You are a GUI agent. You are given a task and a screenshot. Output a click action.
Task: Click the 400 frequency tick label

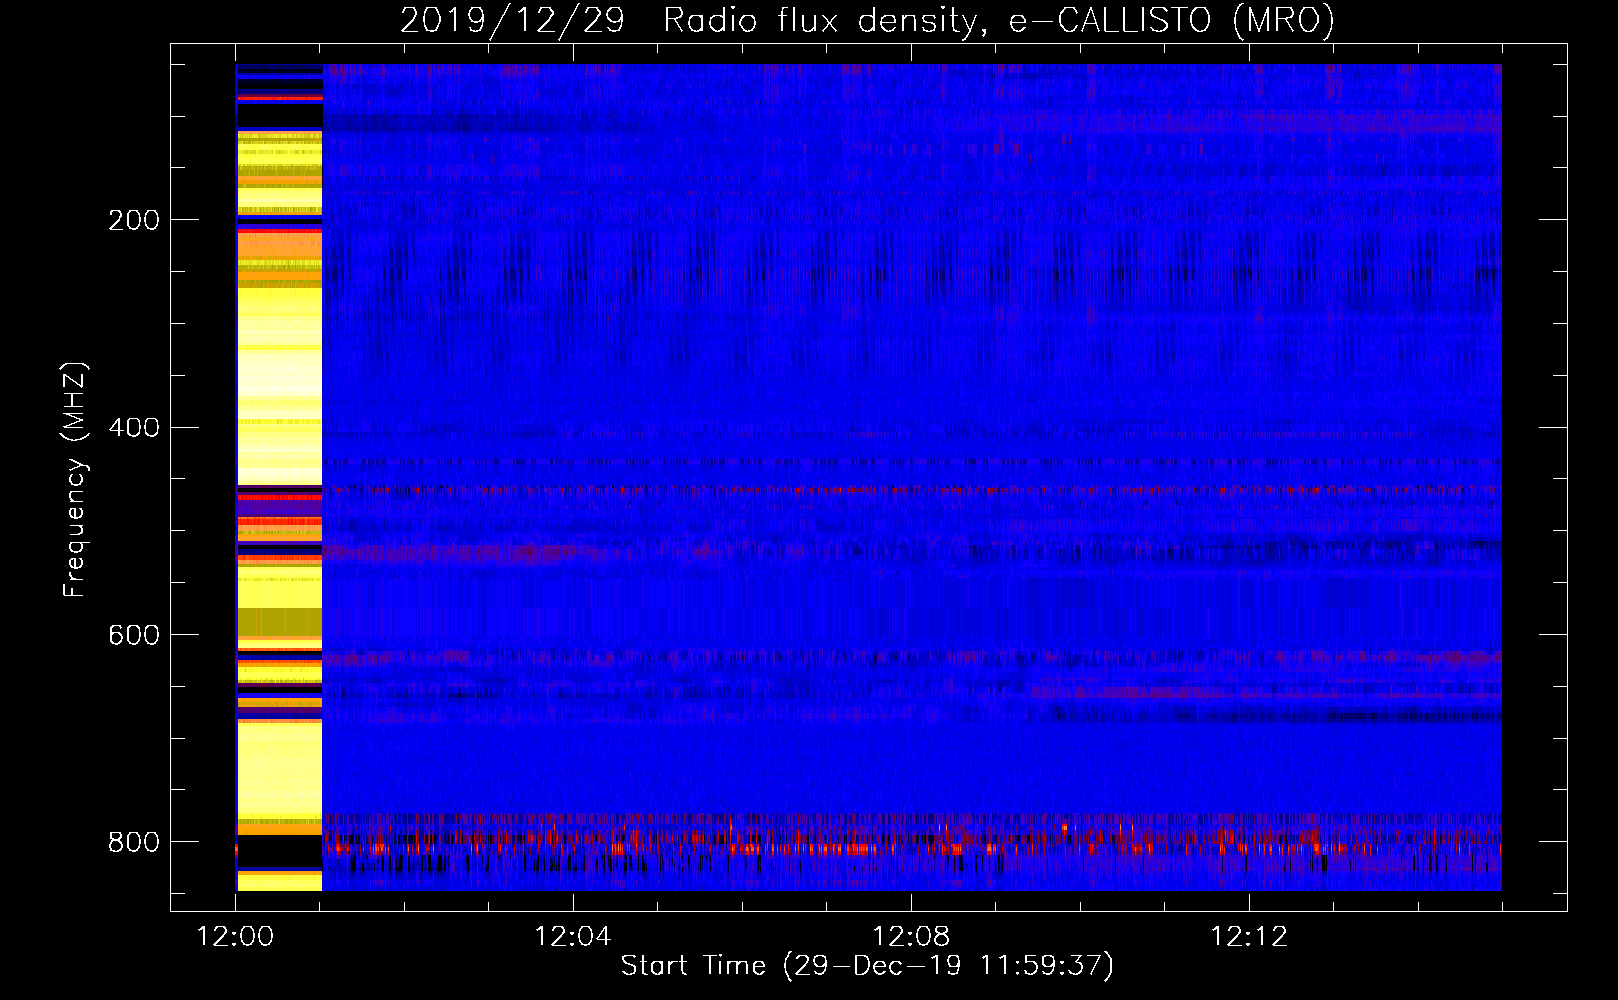[x=134, y=428]
